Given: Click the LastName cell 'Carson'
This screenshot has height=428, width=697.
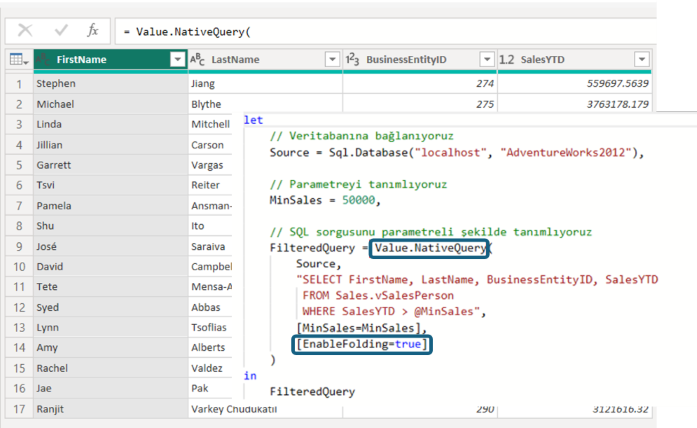Looking at the screenshot, I should (x=210, y=145).
